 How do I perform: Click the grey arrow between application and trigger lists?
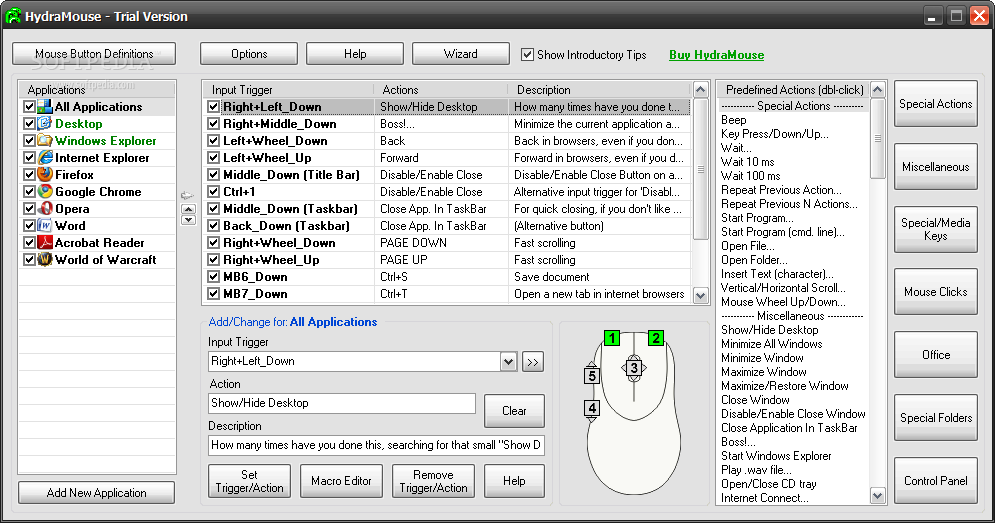tap(187, 196)
